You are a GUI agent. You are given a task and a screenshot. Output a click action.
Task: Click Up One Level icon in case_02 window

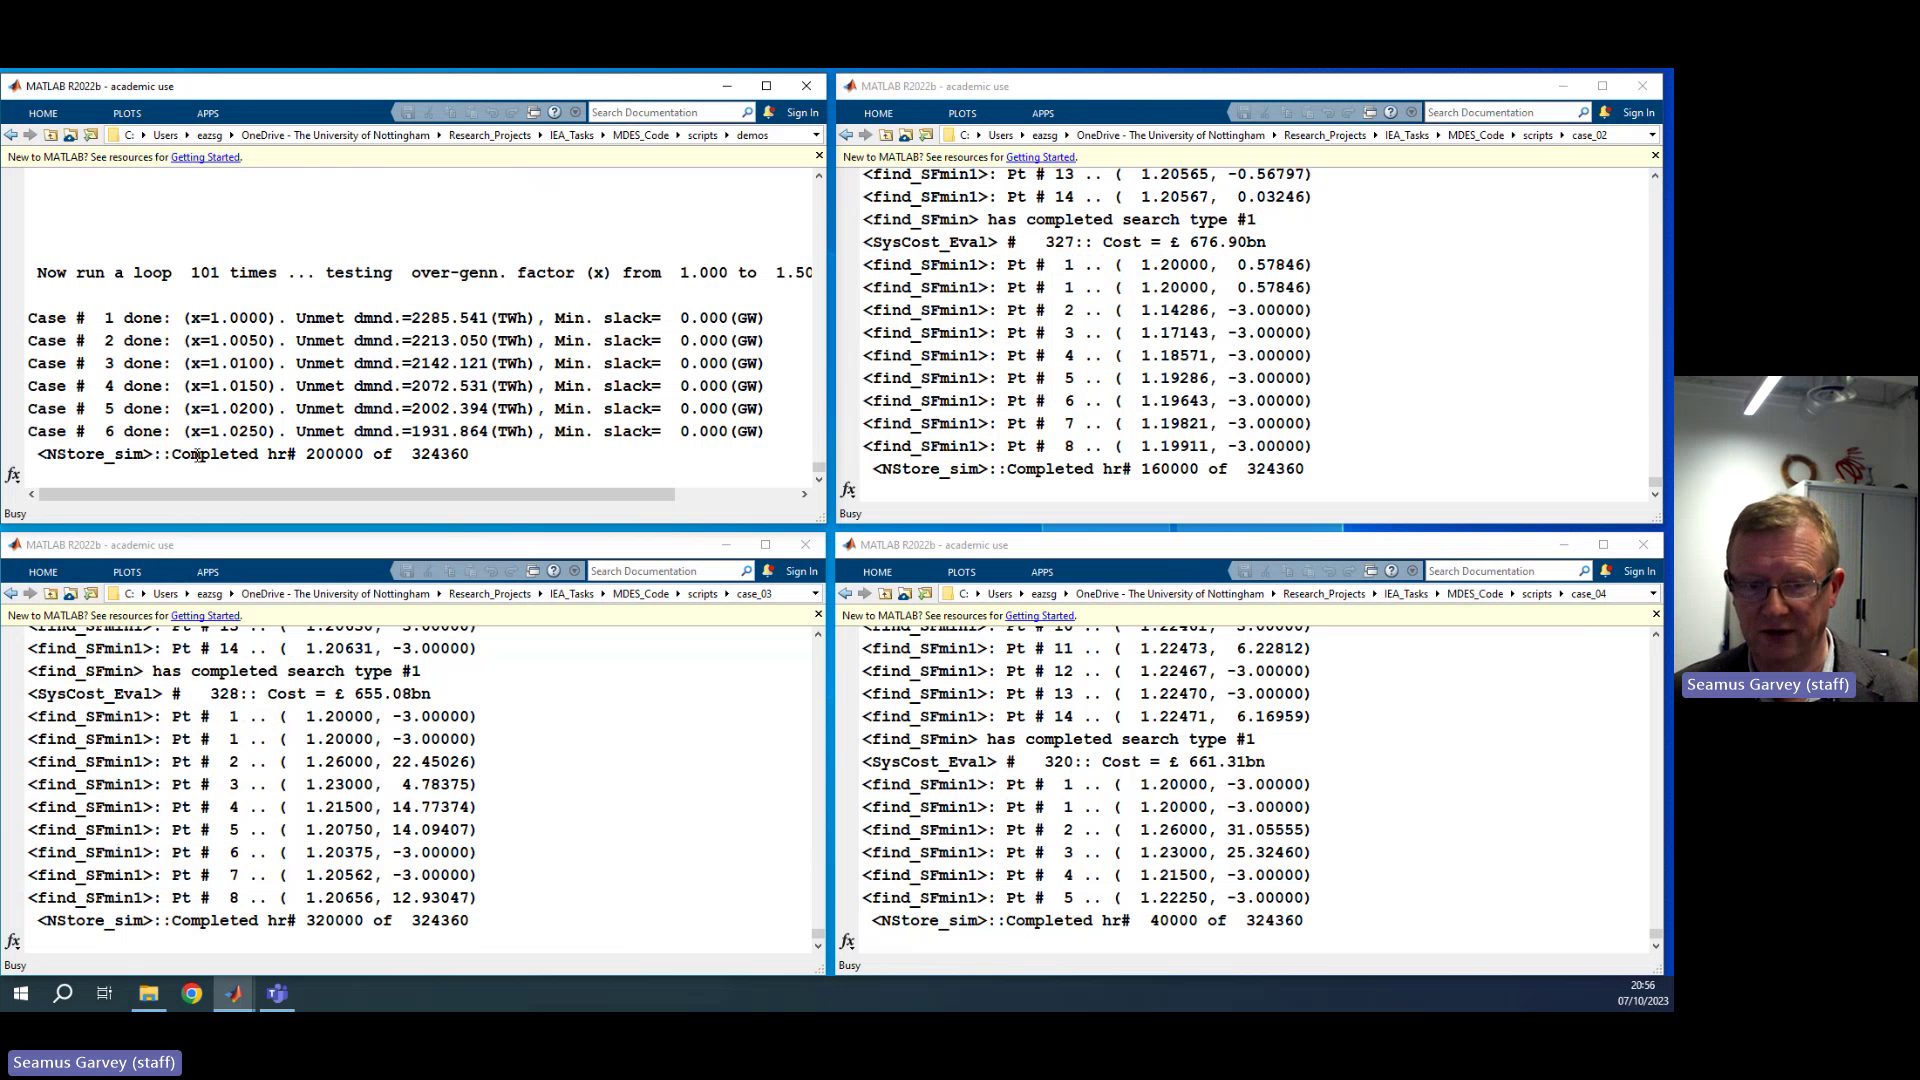pos(886,135)
